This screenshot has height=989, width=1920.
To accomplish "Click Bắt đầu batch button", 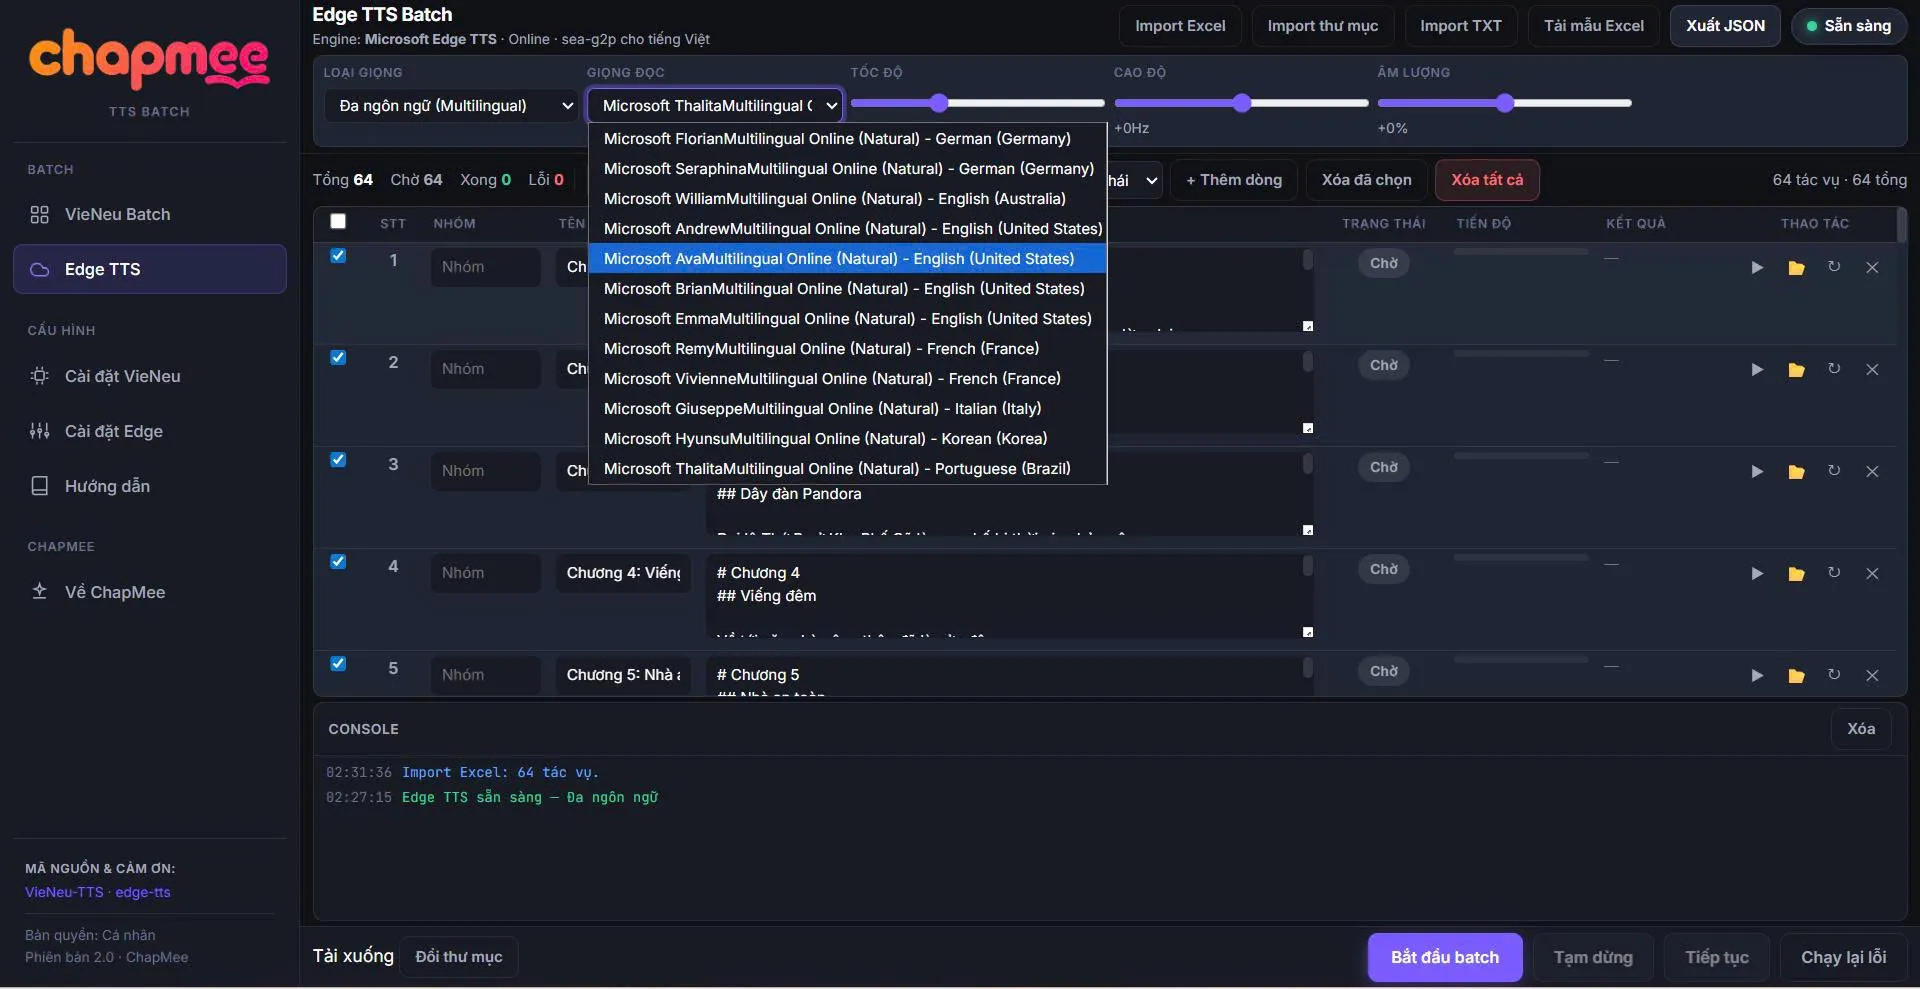I will click(x=1445, y=957).
